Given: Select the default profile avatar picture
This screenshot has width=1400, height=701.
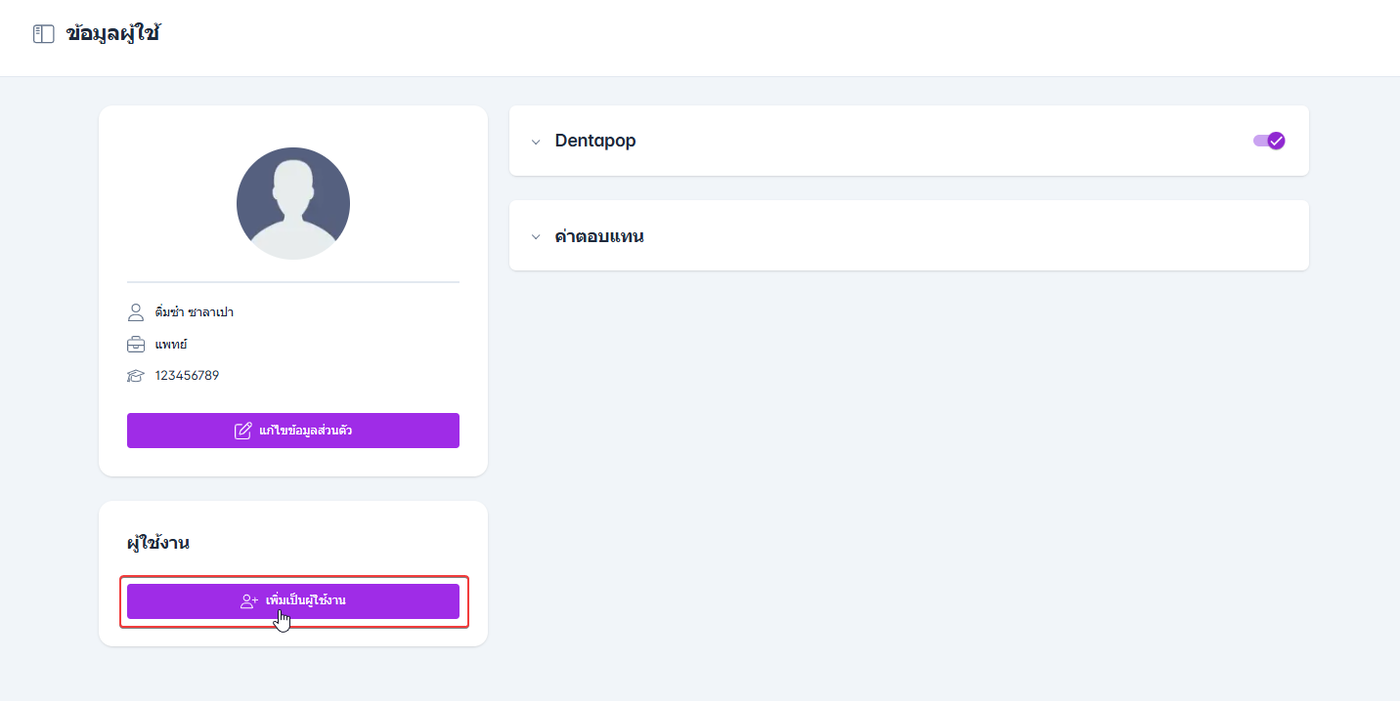Looking at the screenshot, I should click(293, 204).
